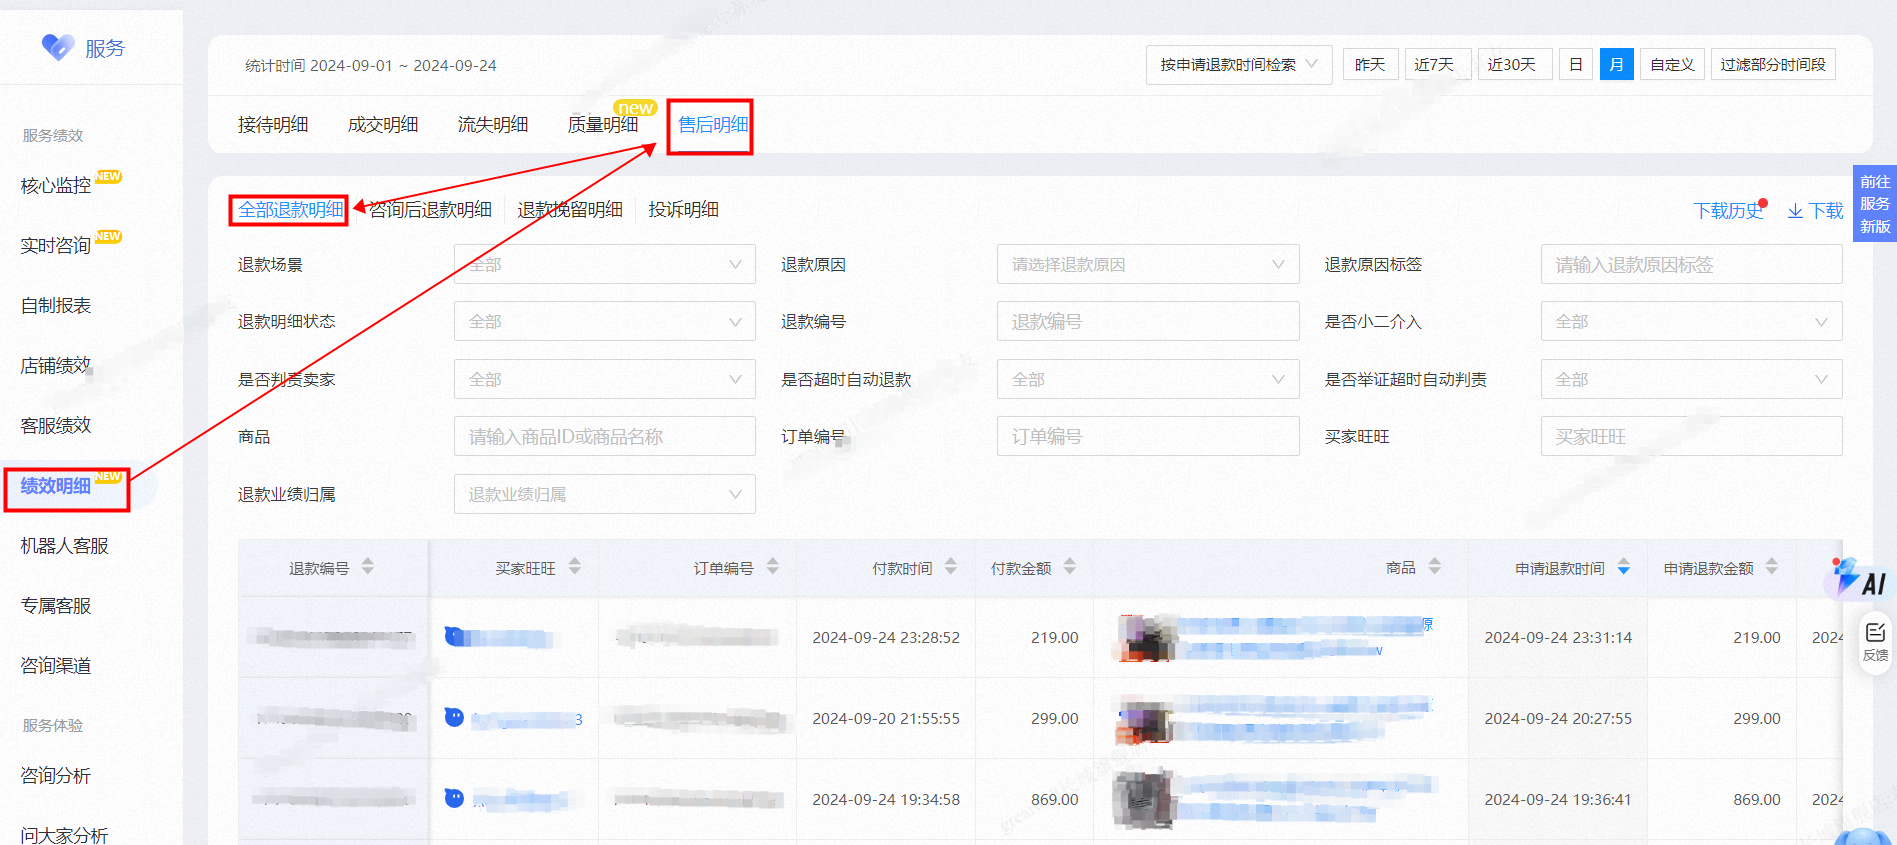Viewport: 1897px width, 845px height.
Task: Click the 退款原因标签 input field
Action: (1692, 264)
